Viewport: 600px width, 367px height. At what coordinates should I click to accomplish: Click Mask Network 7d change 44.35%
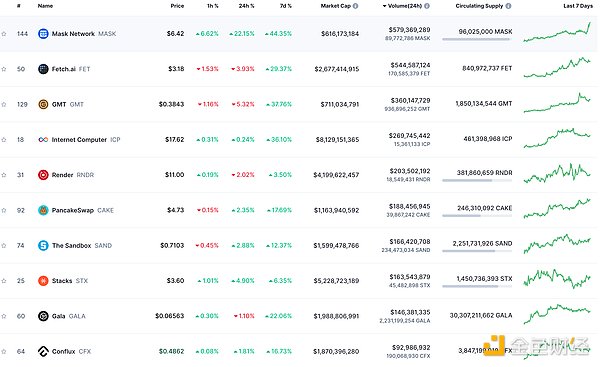[x=278, y=34]
